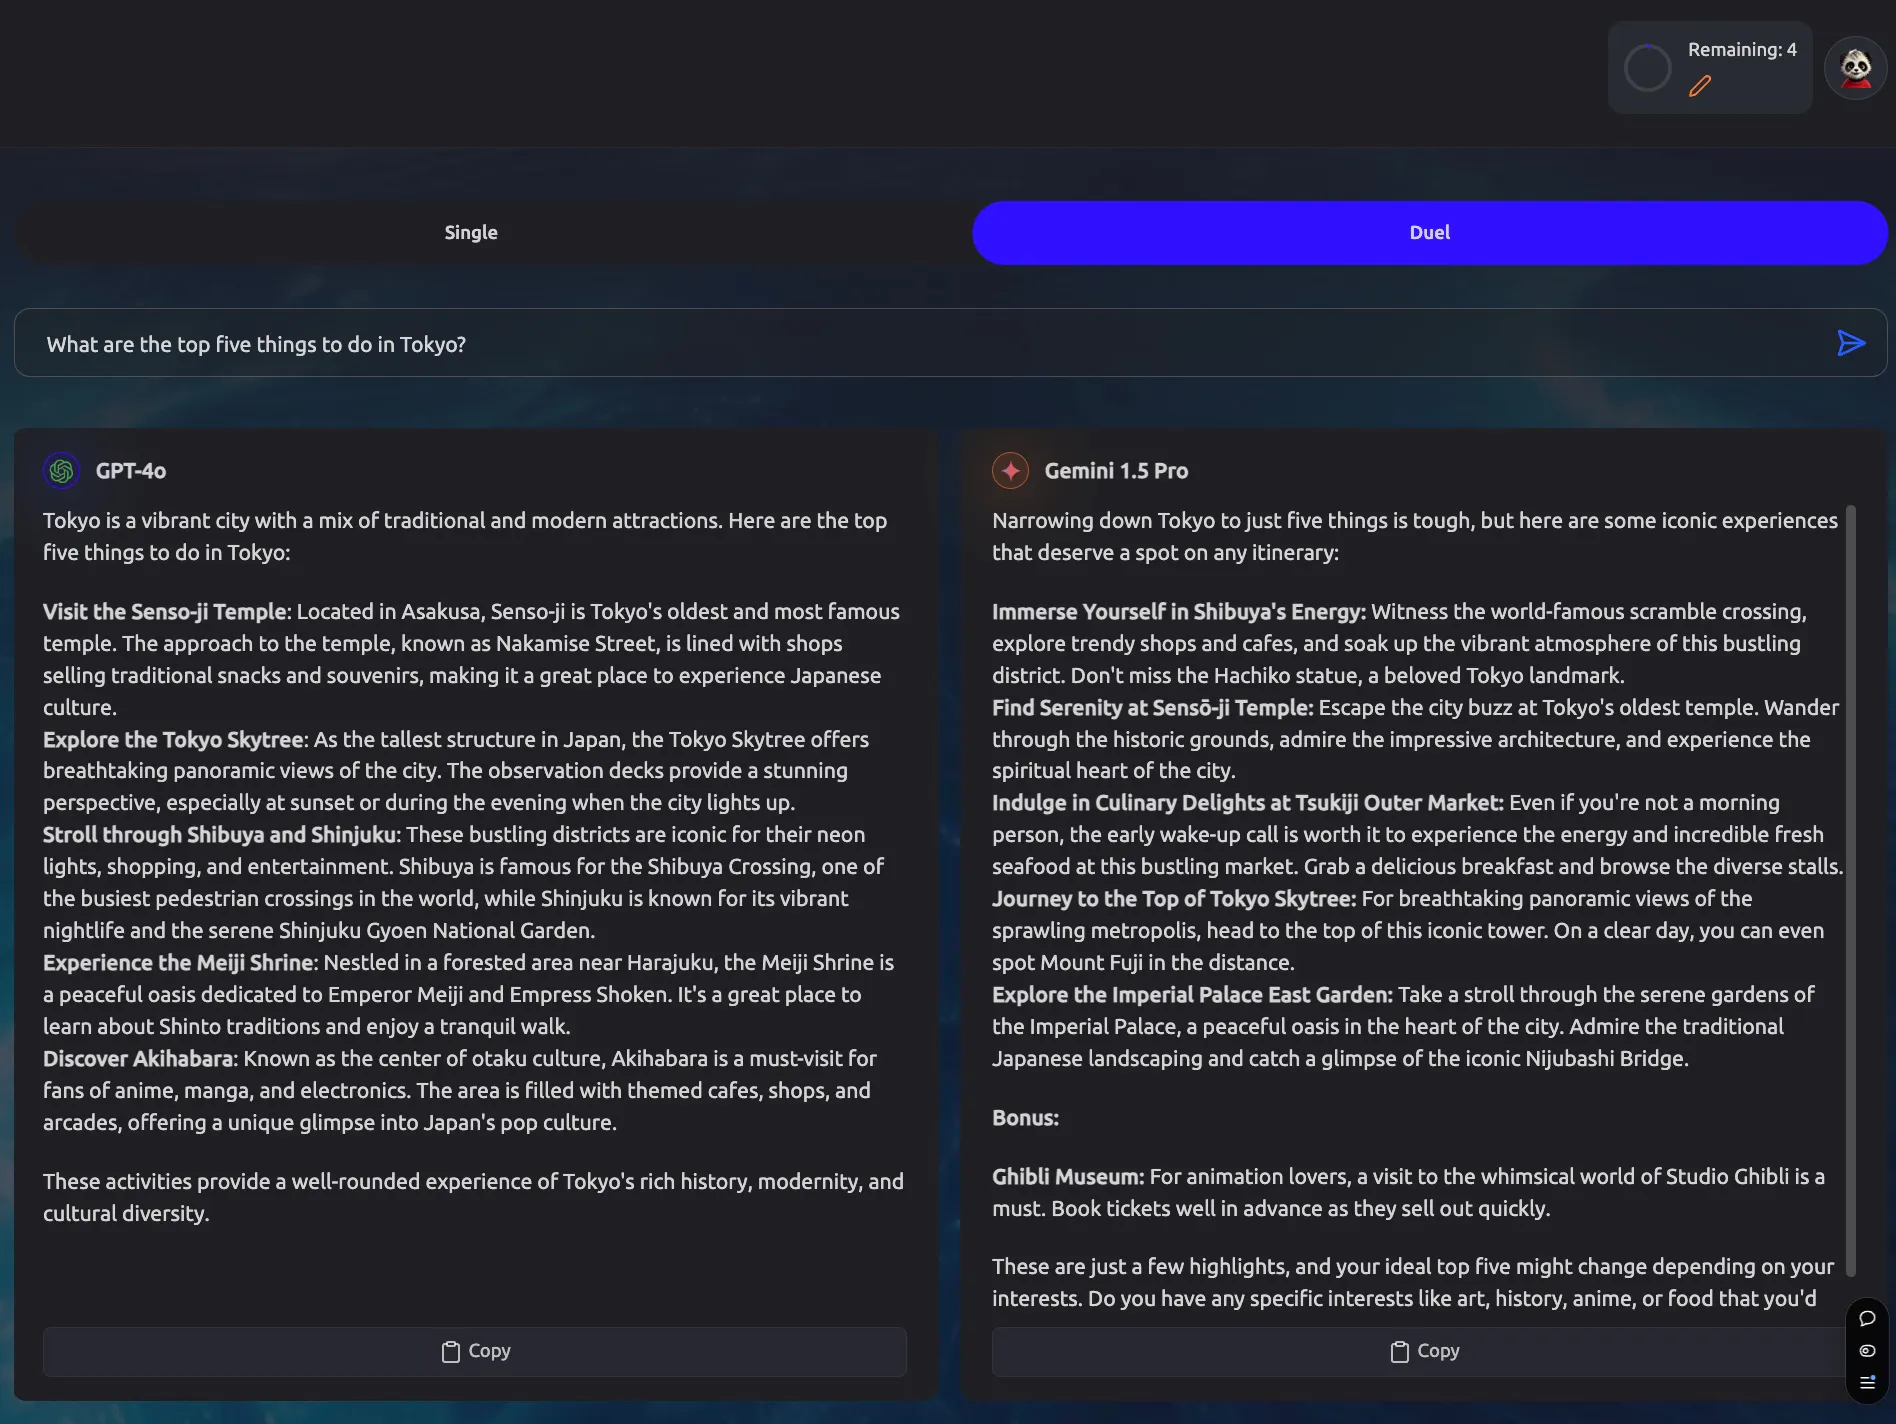Click the 'GPT-4o' model name

(x=131, y=471)
